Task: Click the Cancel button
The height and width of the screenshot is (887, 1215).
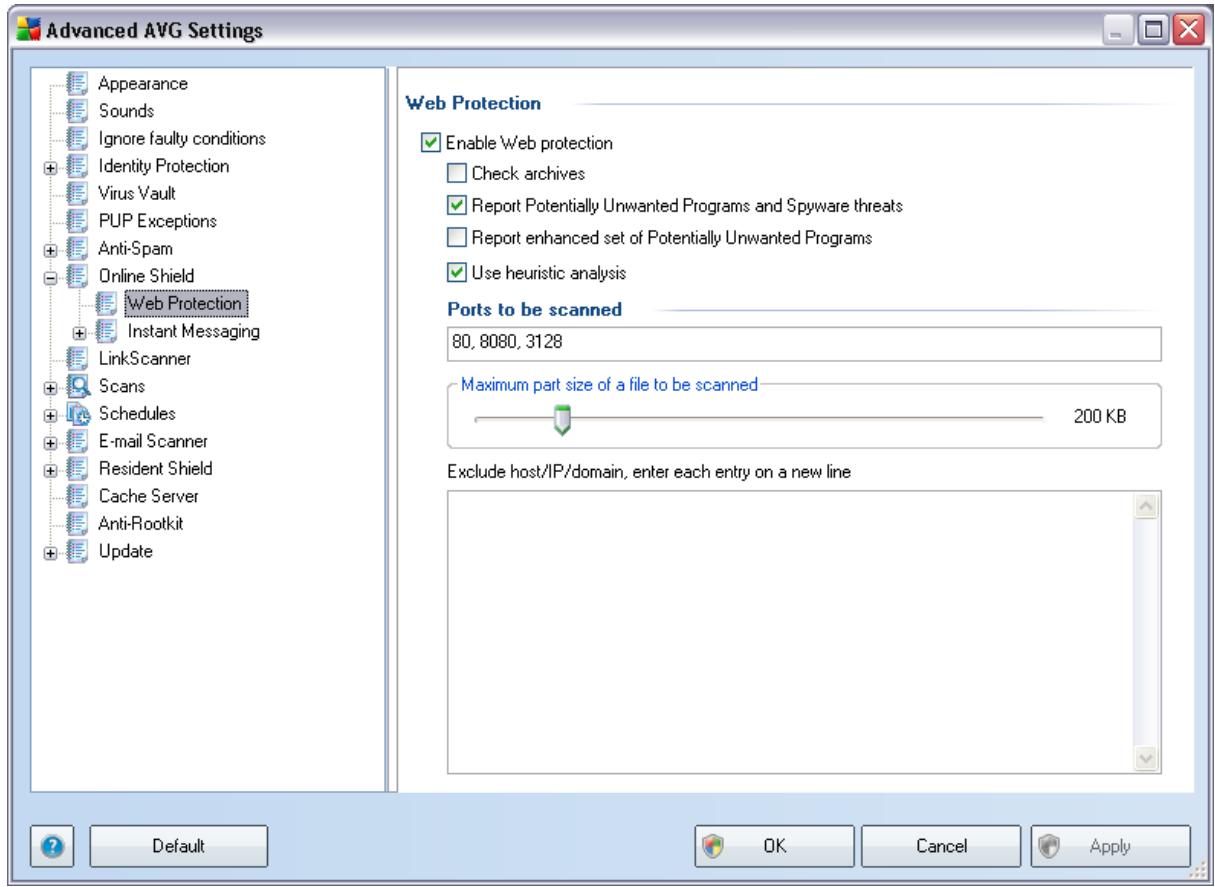Action: coord(940,845)
